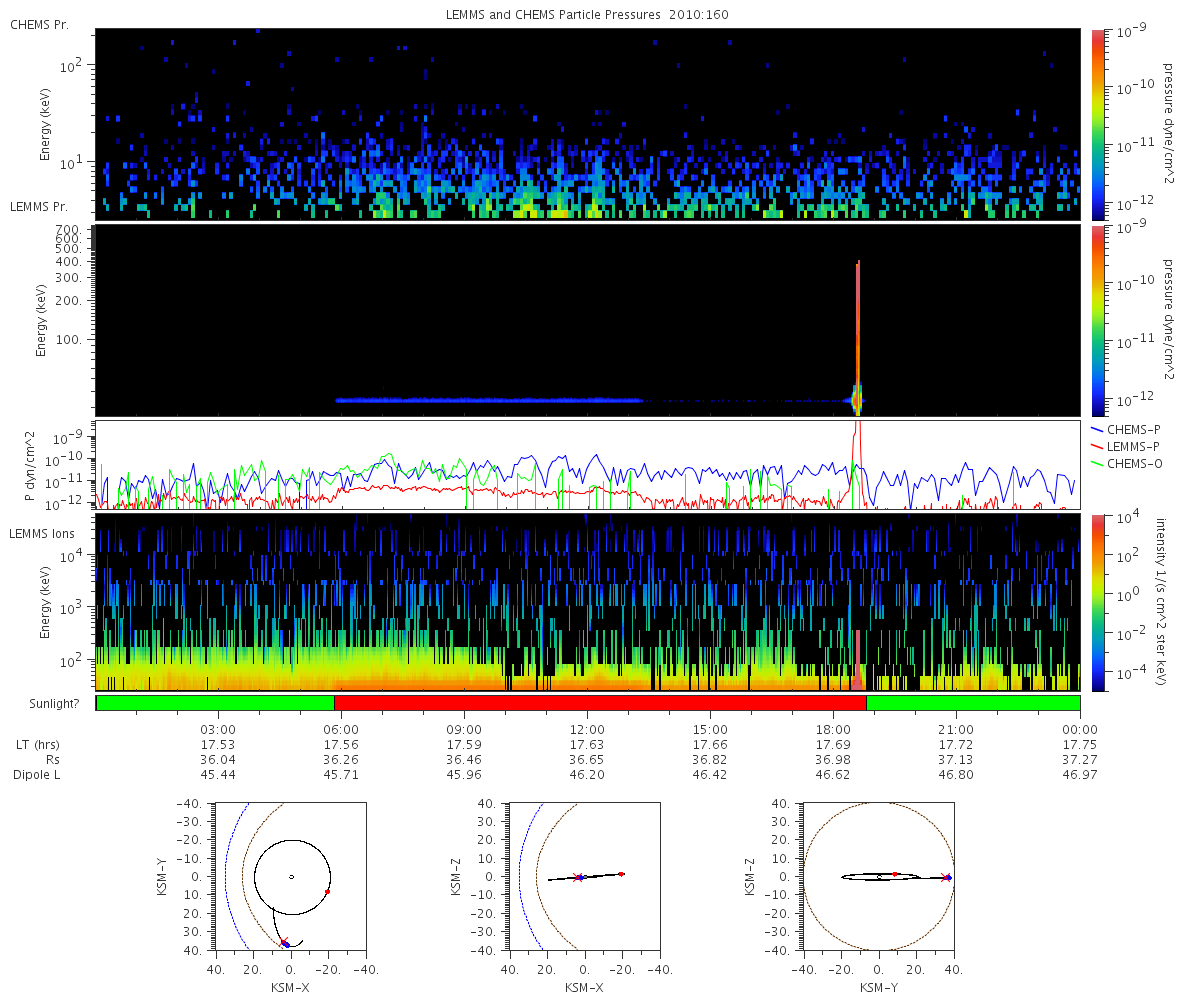Viewport: 1200px width, 1000px height.
Task: Click the KSM-X vs KSM-Y orbit thumbnail
Action: click(x=291, y=876)
